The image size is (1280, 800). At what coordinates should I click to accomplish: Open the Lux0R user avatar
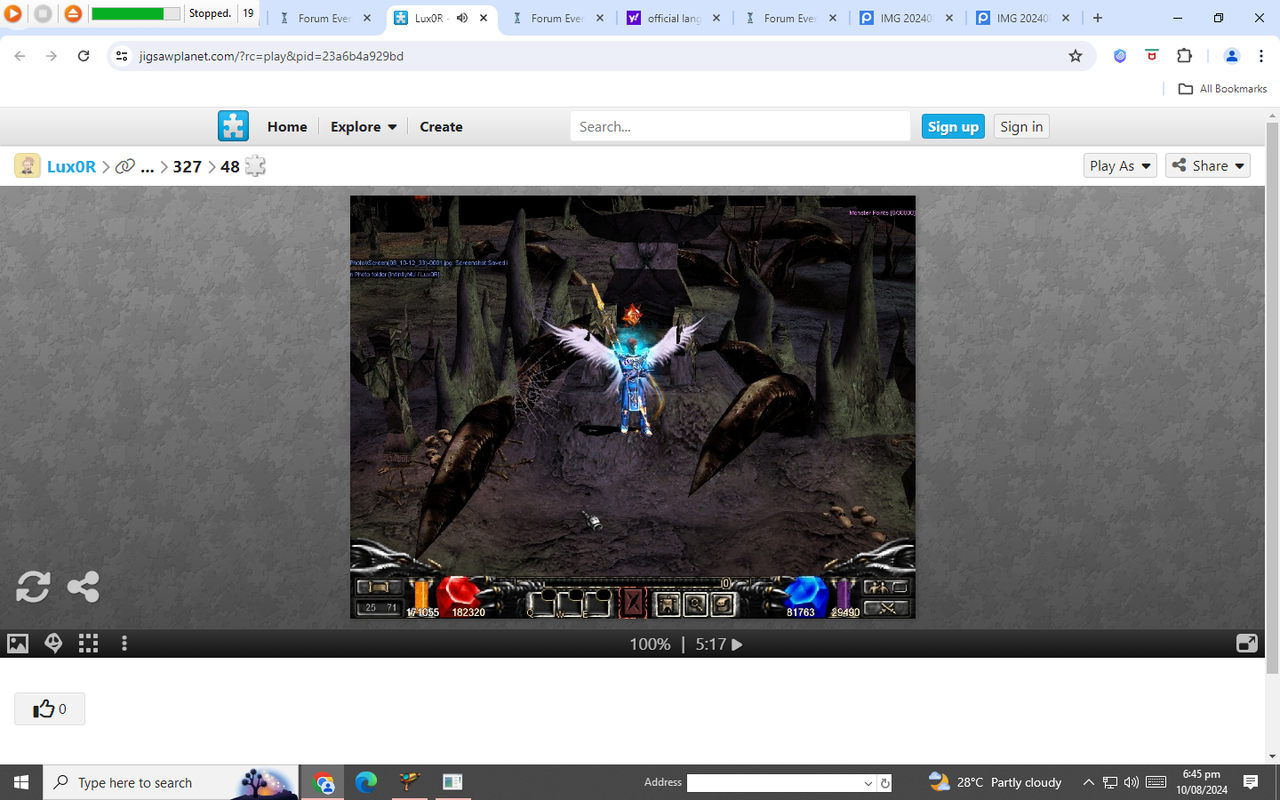(27, 166)
